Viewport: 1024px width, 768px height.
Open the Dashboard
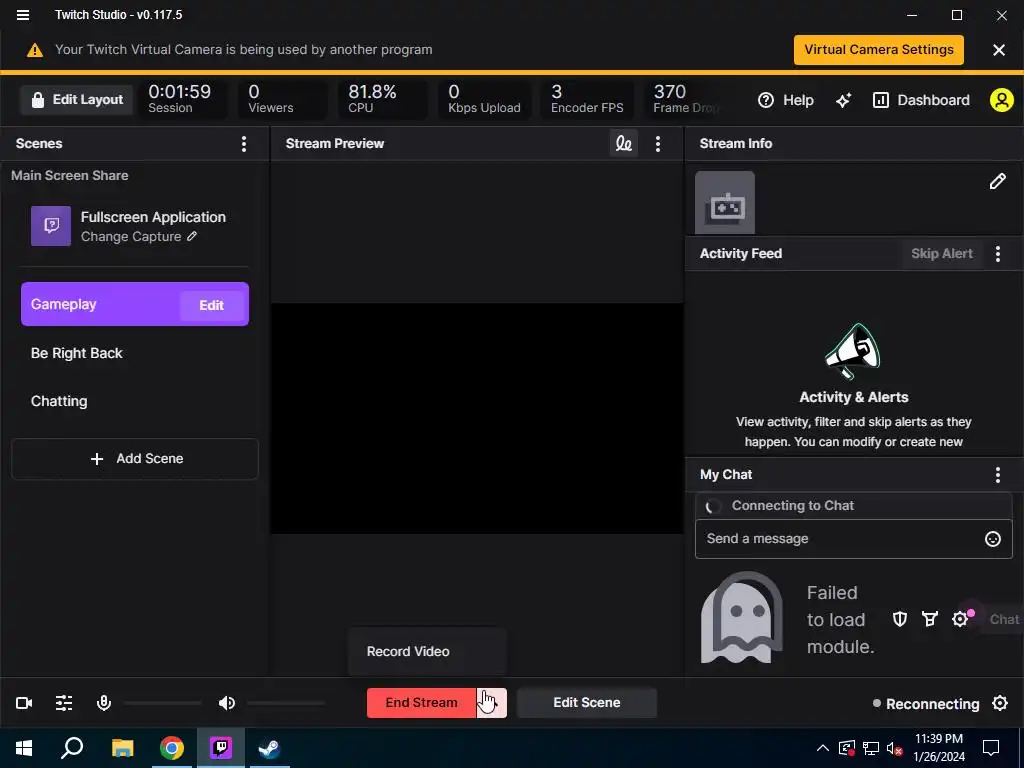click(x=921, y=100)
